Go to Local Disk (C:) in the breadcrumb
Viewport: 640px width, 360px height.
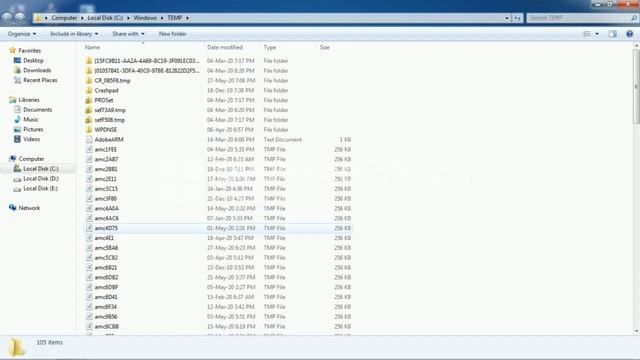tap(105, 18)
